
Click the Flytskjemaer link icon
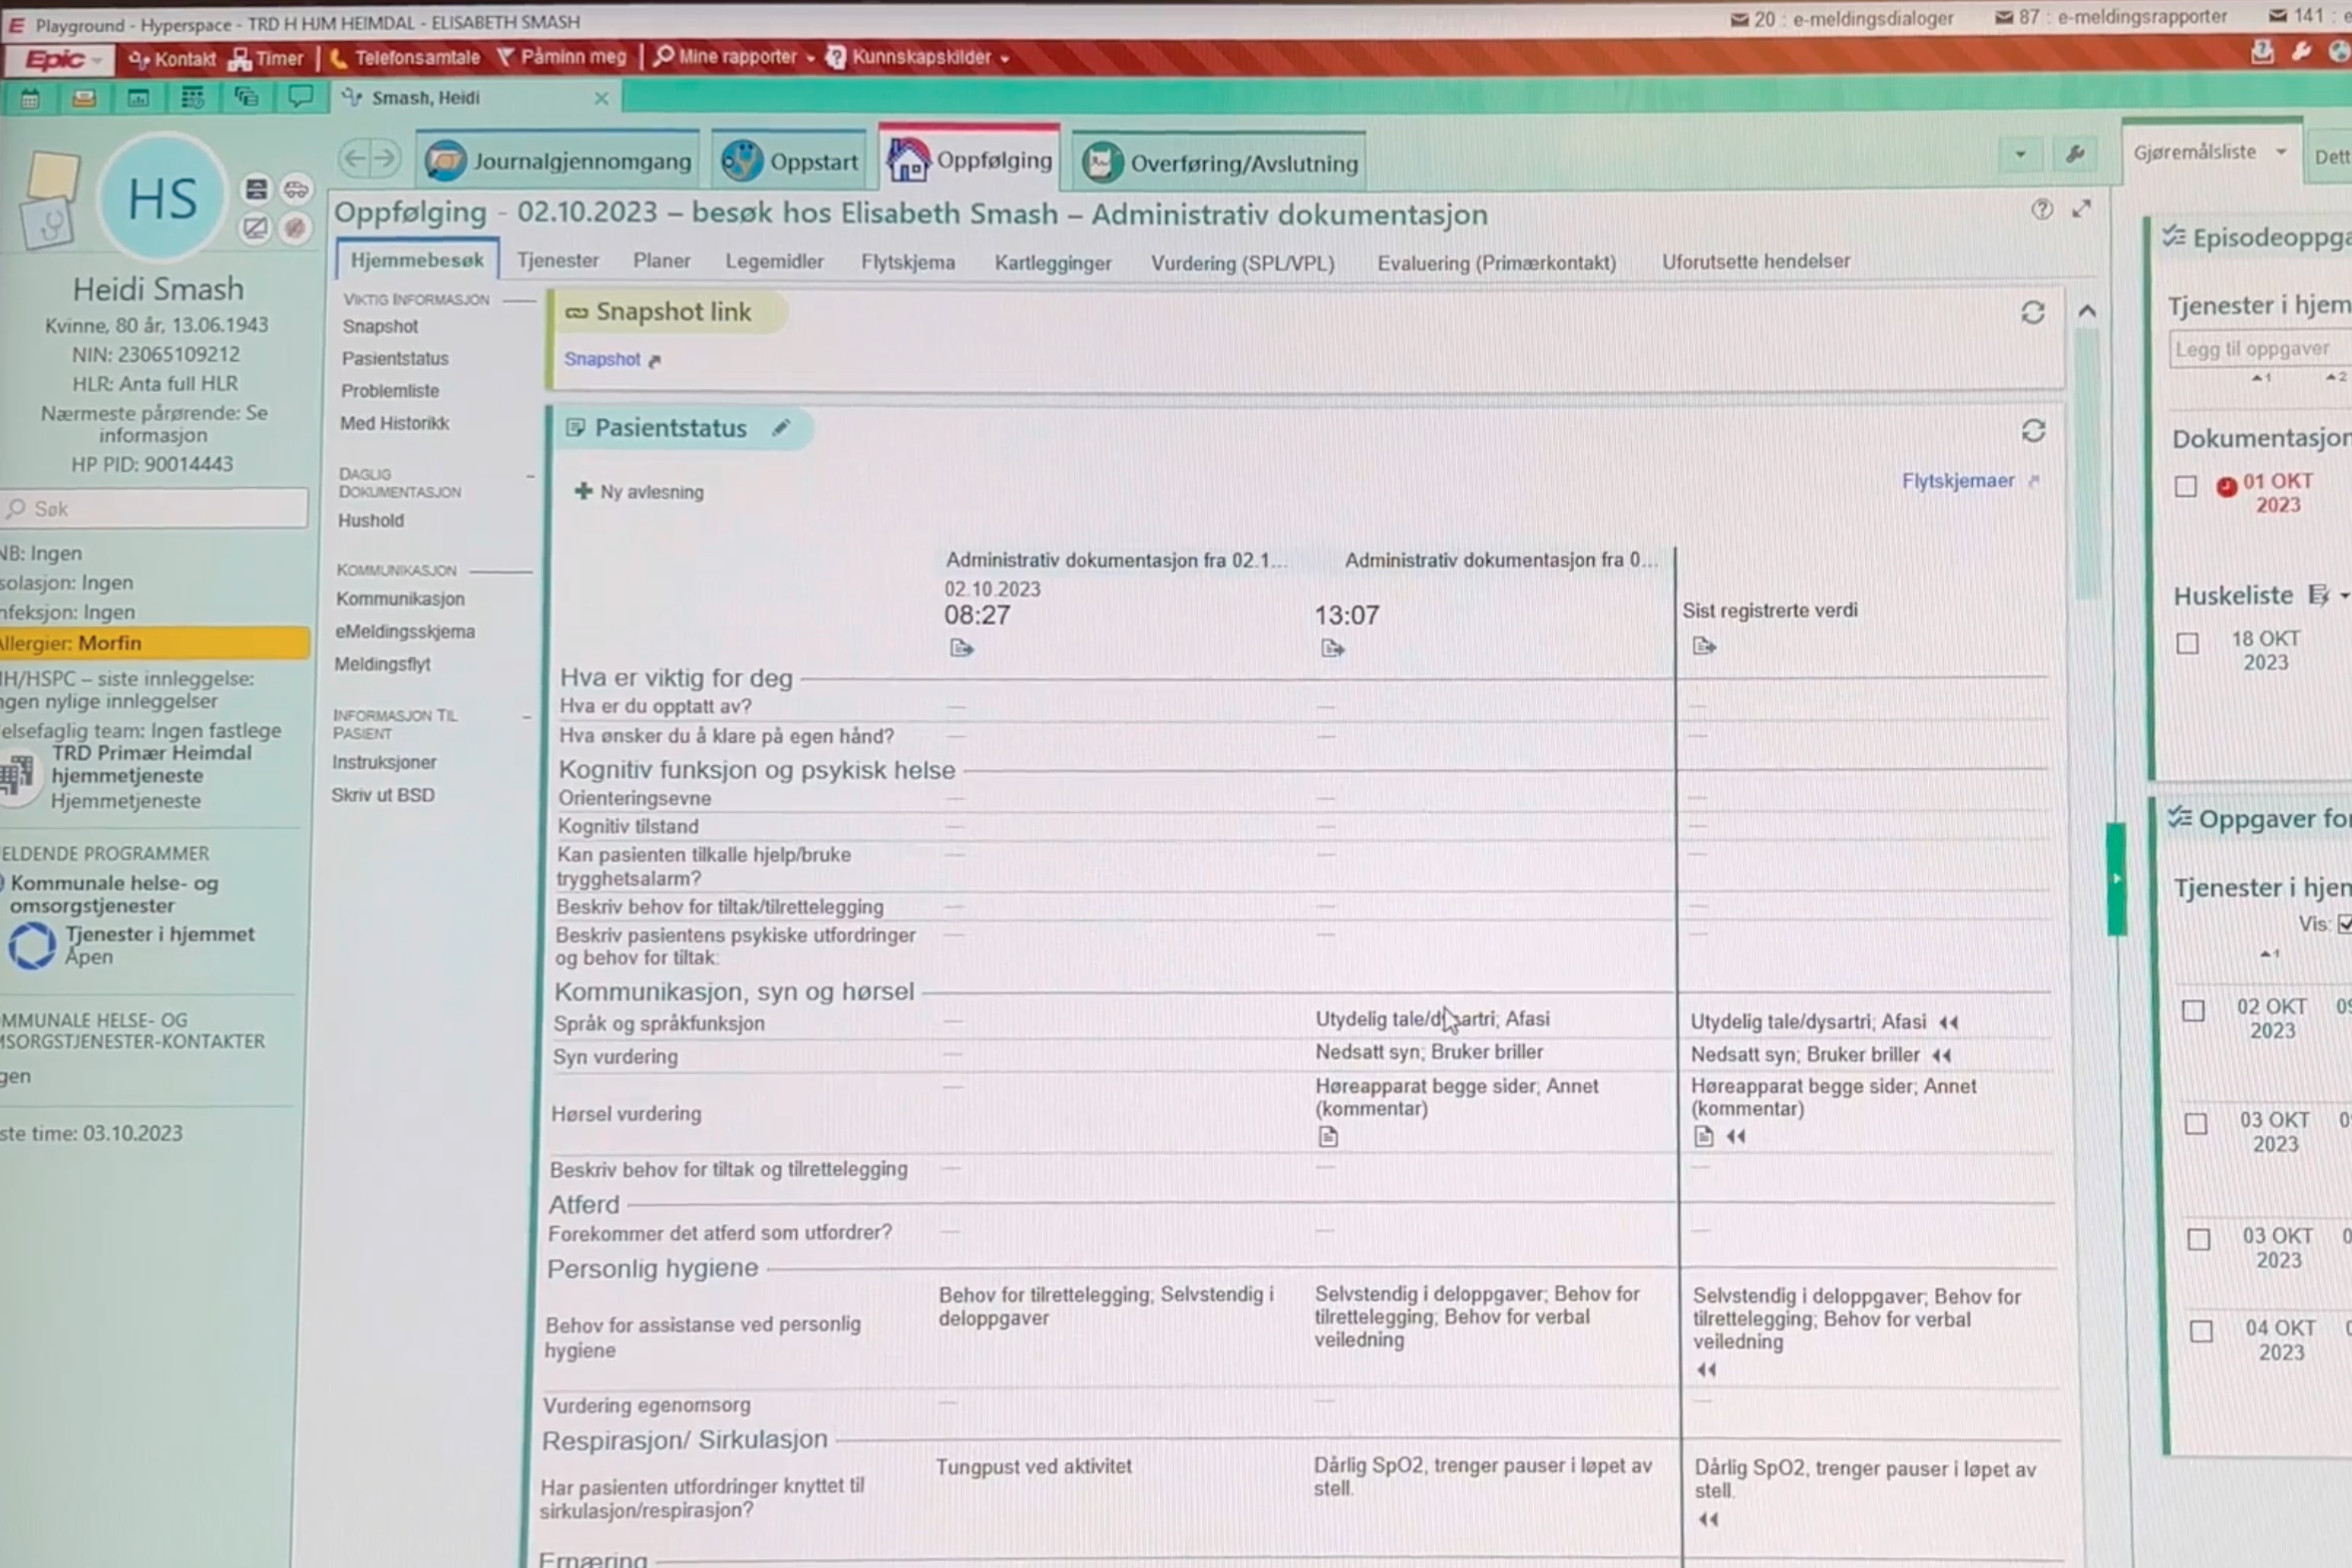tap(2034, 481)
